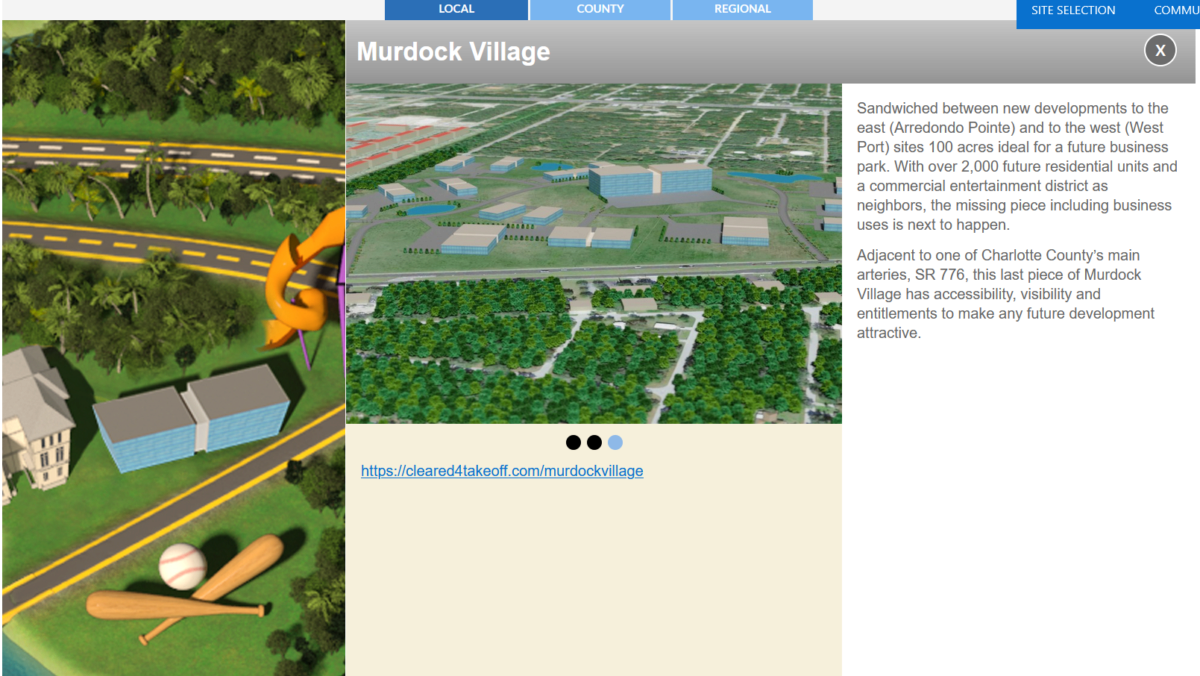
Task: Click the white baseball on the map
Action: click(x=182, y=565)
